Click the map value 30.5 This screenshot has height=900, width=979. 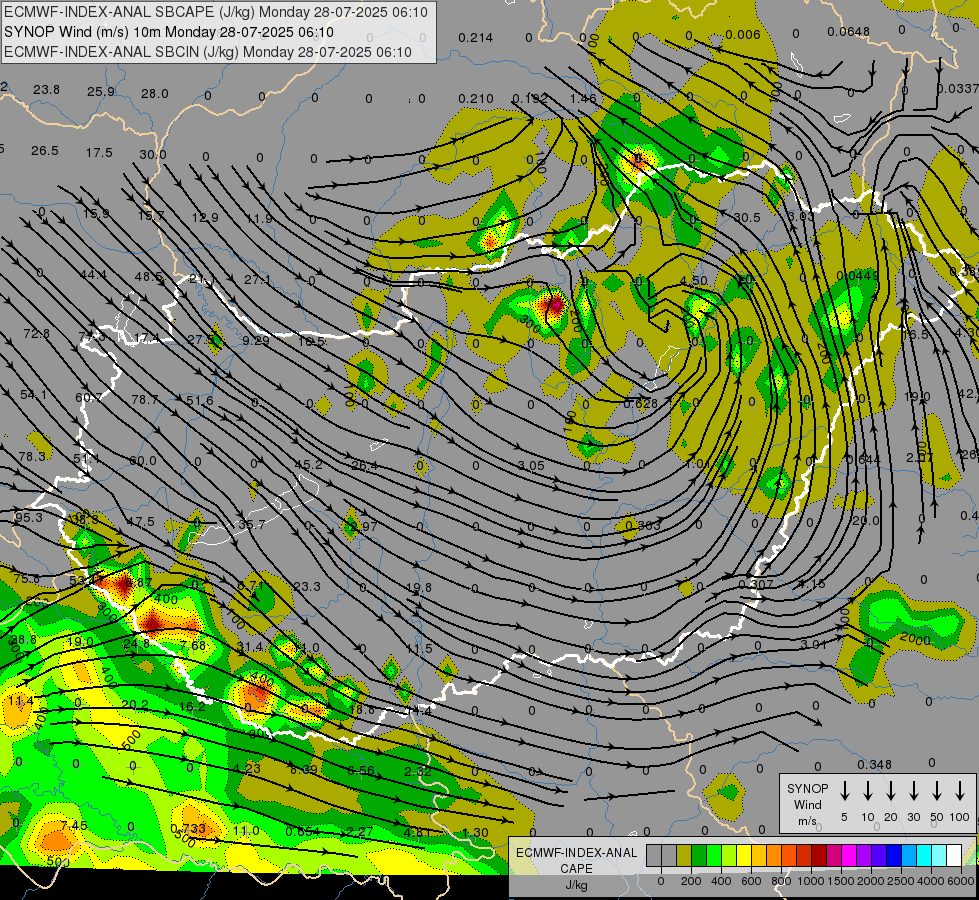point(747,217)
